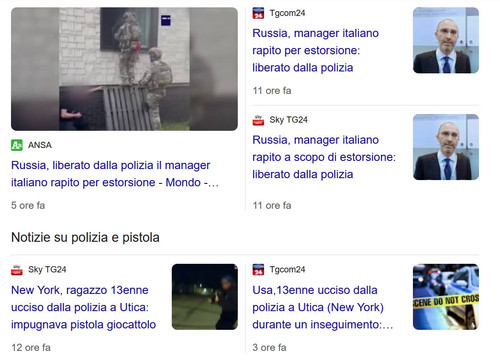Click the Tgcom24 name above 'rapito per estorsione'
500x363 pixels.
pyautogui.click(x=287, y=13)
